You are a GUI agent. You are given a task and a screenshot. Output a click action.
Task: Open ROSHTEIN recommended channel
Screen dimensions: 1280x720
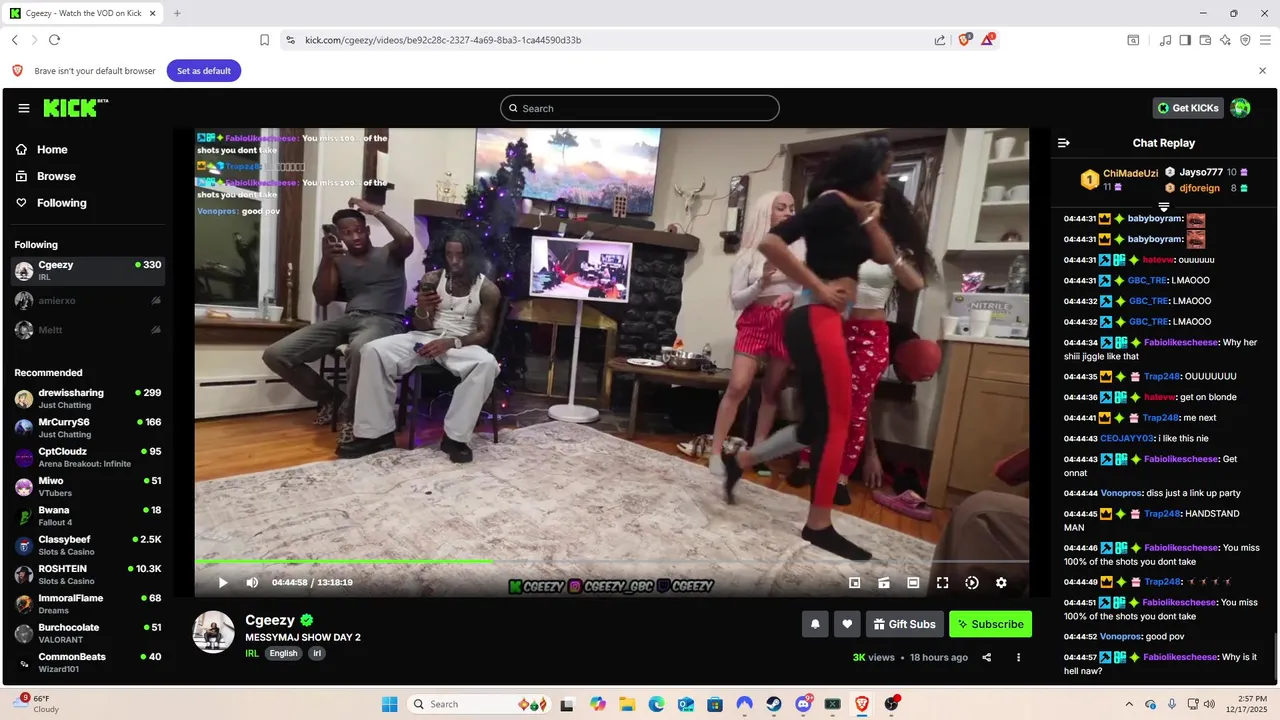tap(88, 574)
